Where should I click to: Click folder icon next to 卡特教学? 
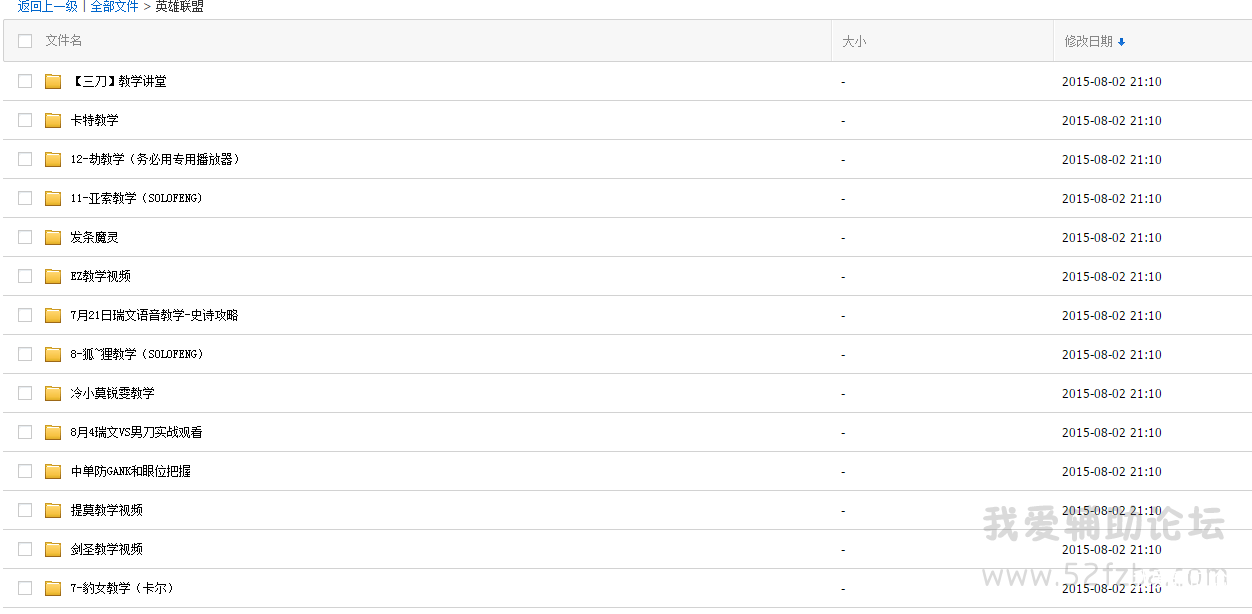coord(53,120)
